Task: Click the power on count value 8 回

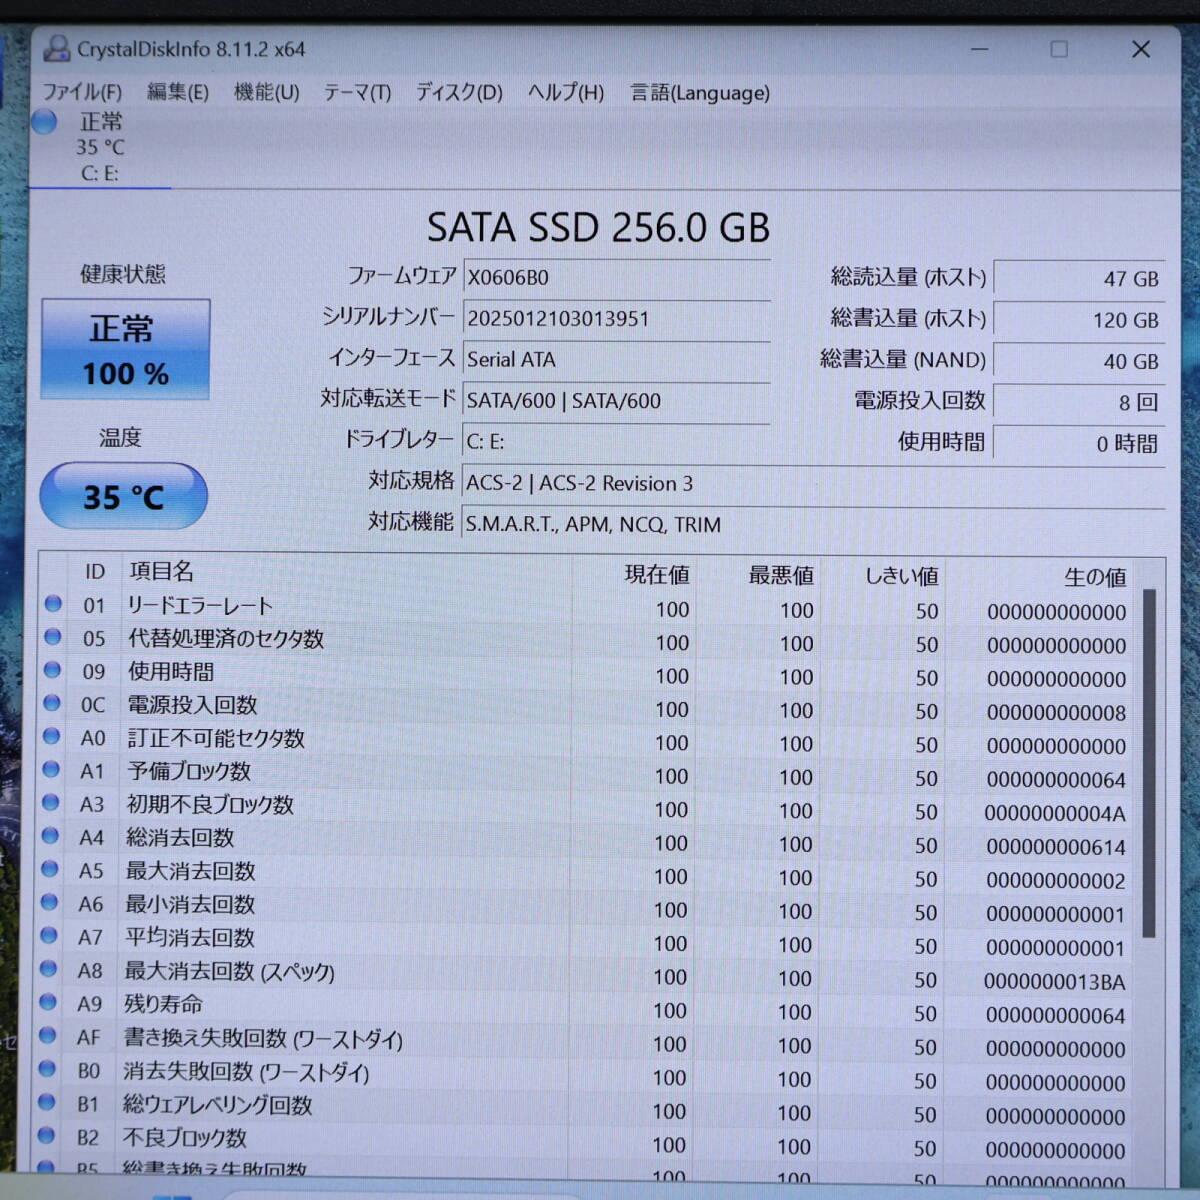Action: coord(1080,402)
